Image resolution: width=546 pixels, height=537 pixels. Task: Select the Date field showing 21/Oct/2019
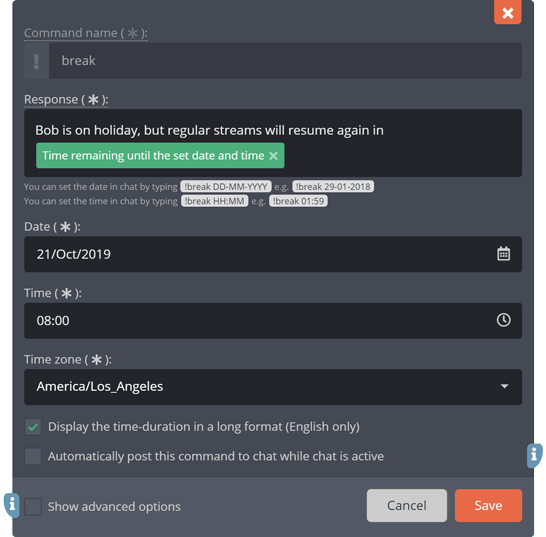[273, 254]
